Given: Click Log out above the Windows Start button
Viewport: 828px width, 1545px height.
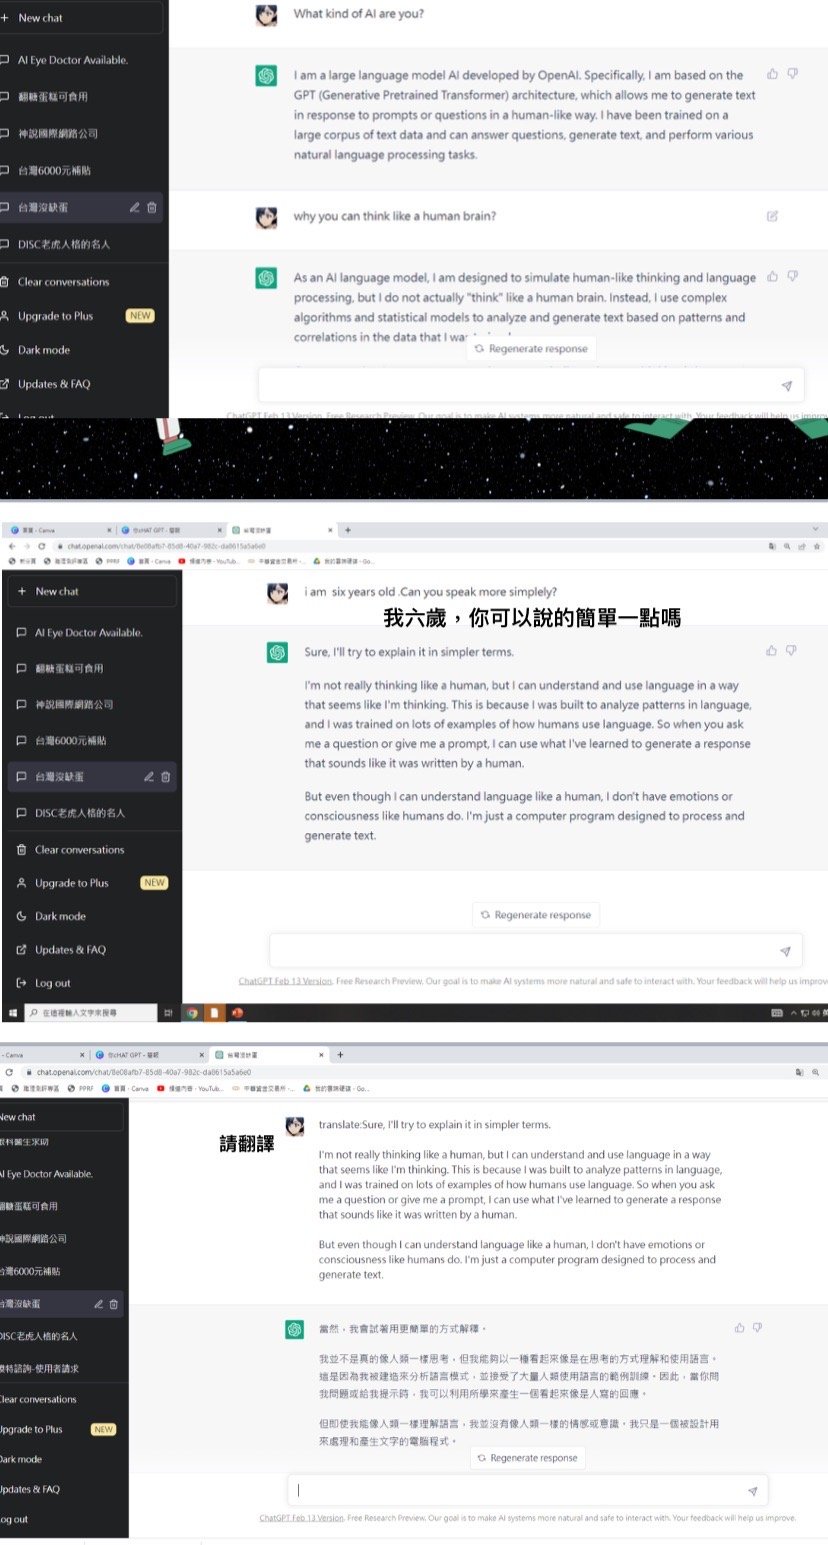Looking at the screenshot, I should click(x=52, y=983).
